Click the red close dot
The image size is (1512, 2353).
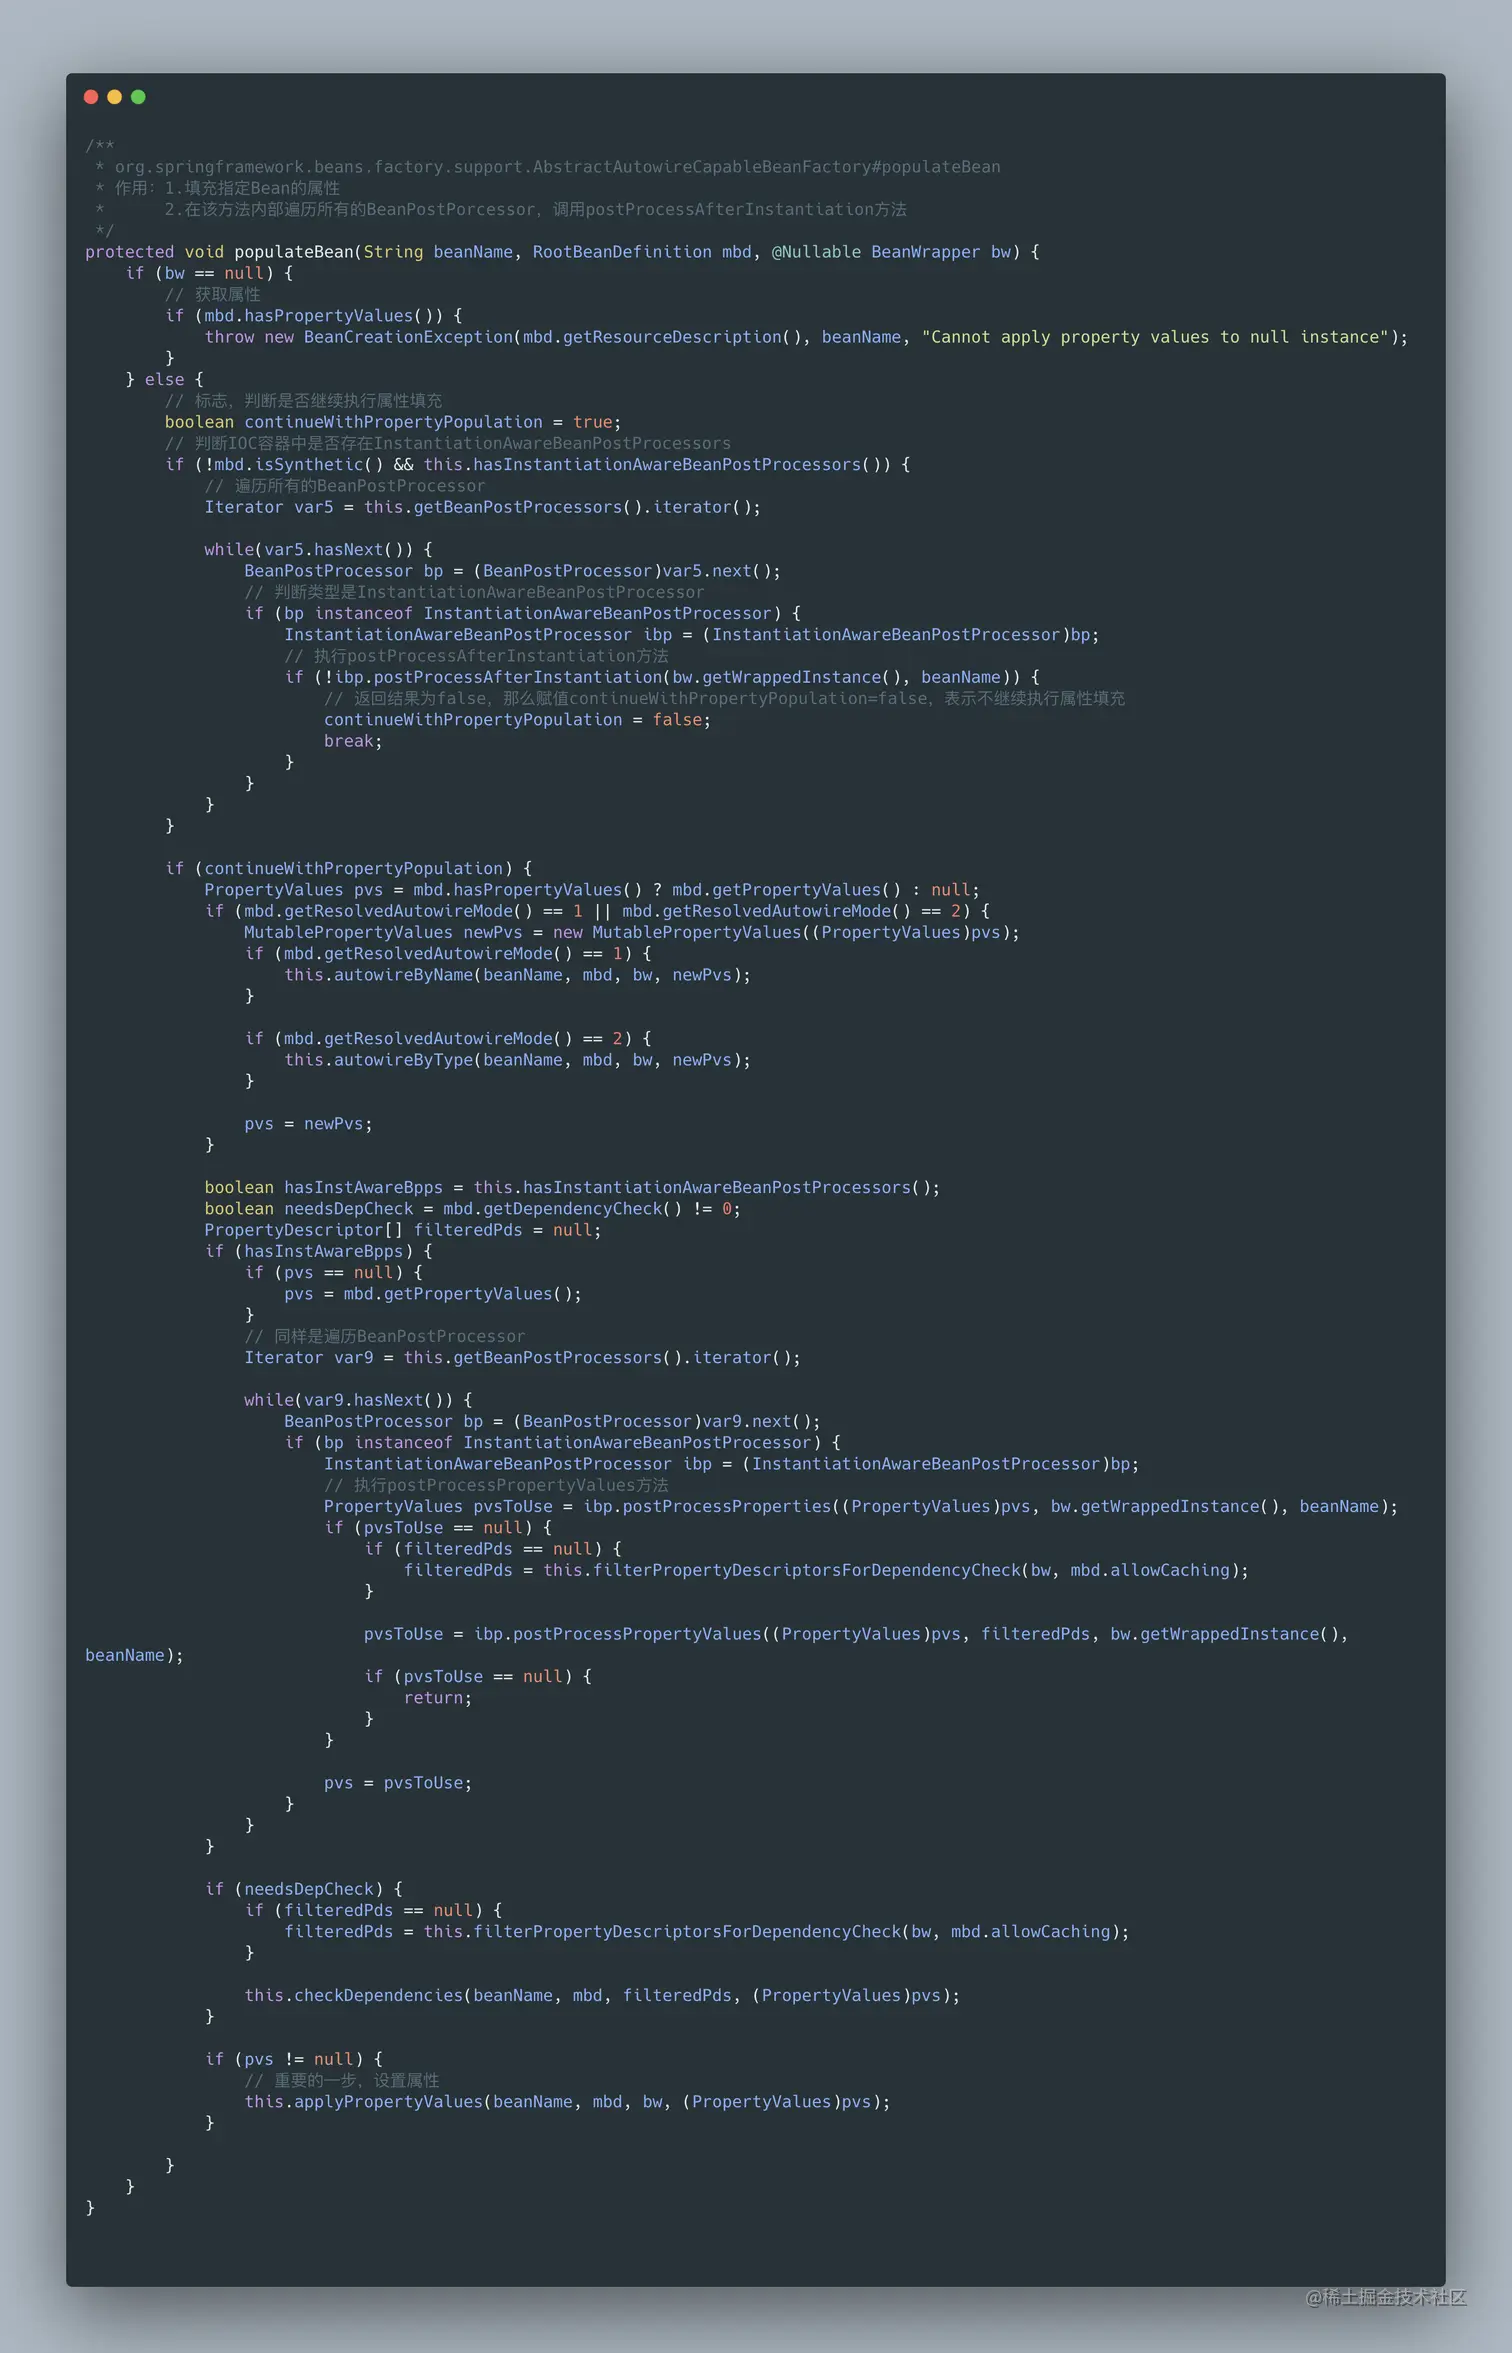(91, 97)
